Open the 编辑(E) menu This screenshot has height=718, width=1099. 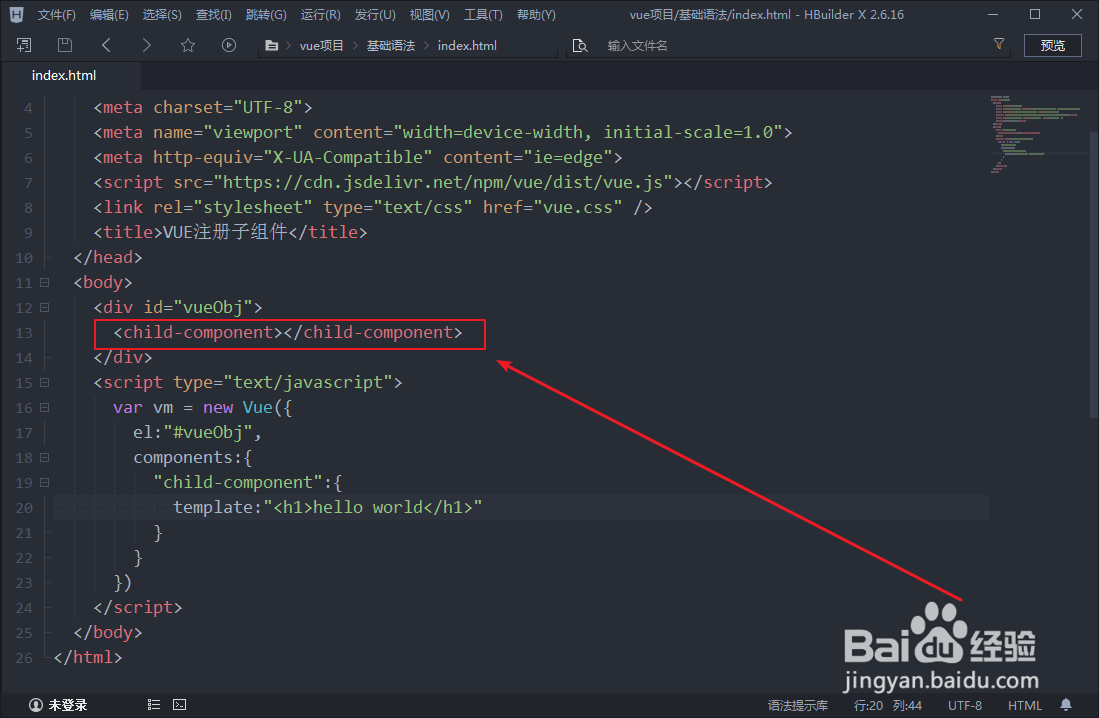tap(109, 15)
